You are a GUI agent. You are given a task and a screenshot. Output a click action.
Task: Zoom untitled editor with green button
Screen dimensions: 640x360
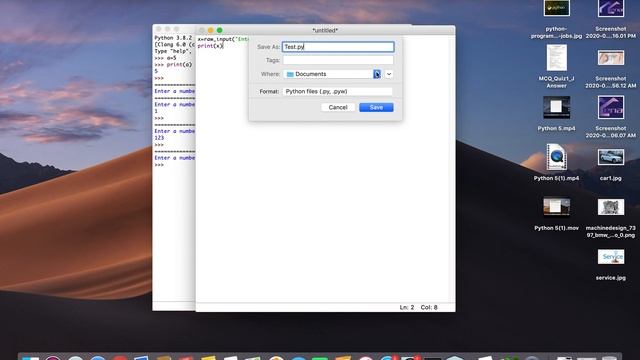point(220,30)
